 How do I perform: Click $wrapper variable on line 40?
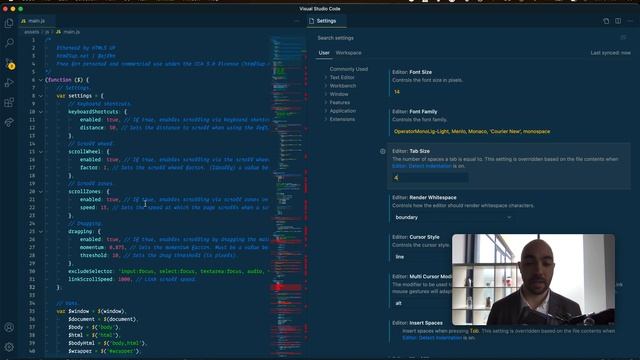click(x=80, y=351)
